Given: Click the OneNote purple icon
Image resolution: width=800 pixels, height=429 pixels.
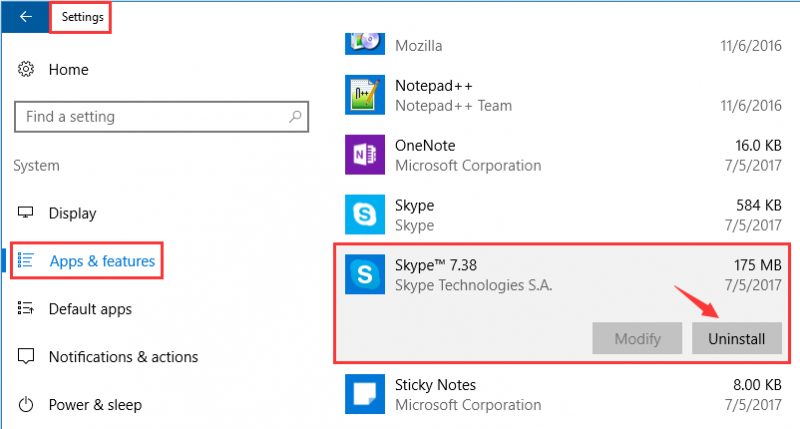Looking at the screenshot, I should tap(365, 155).
